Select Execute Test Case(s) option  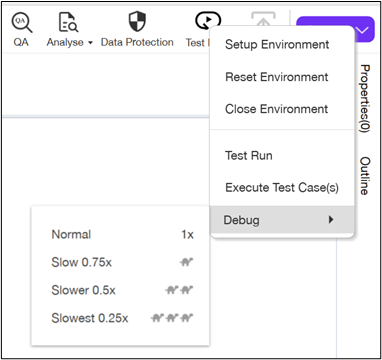tap(282, 188)
